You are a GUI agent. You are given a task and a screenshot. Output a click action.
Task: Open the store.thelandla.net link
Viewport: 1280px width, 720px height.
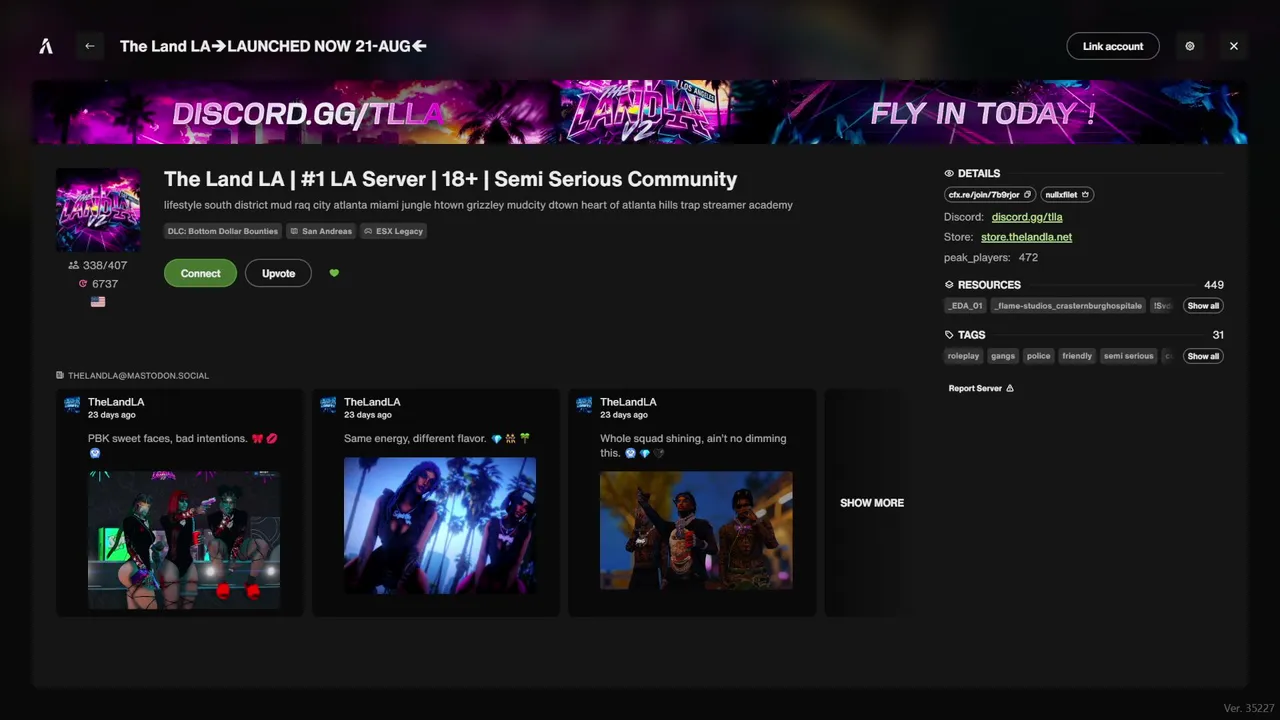tap(1026, 237)
